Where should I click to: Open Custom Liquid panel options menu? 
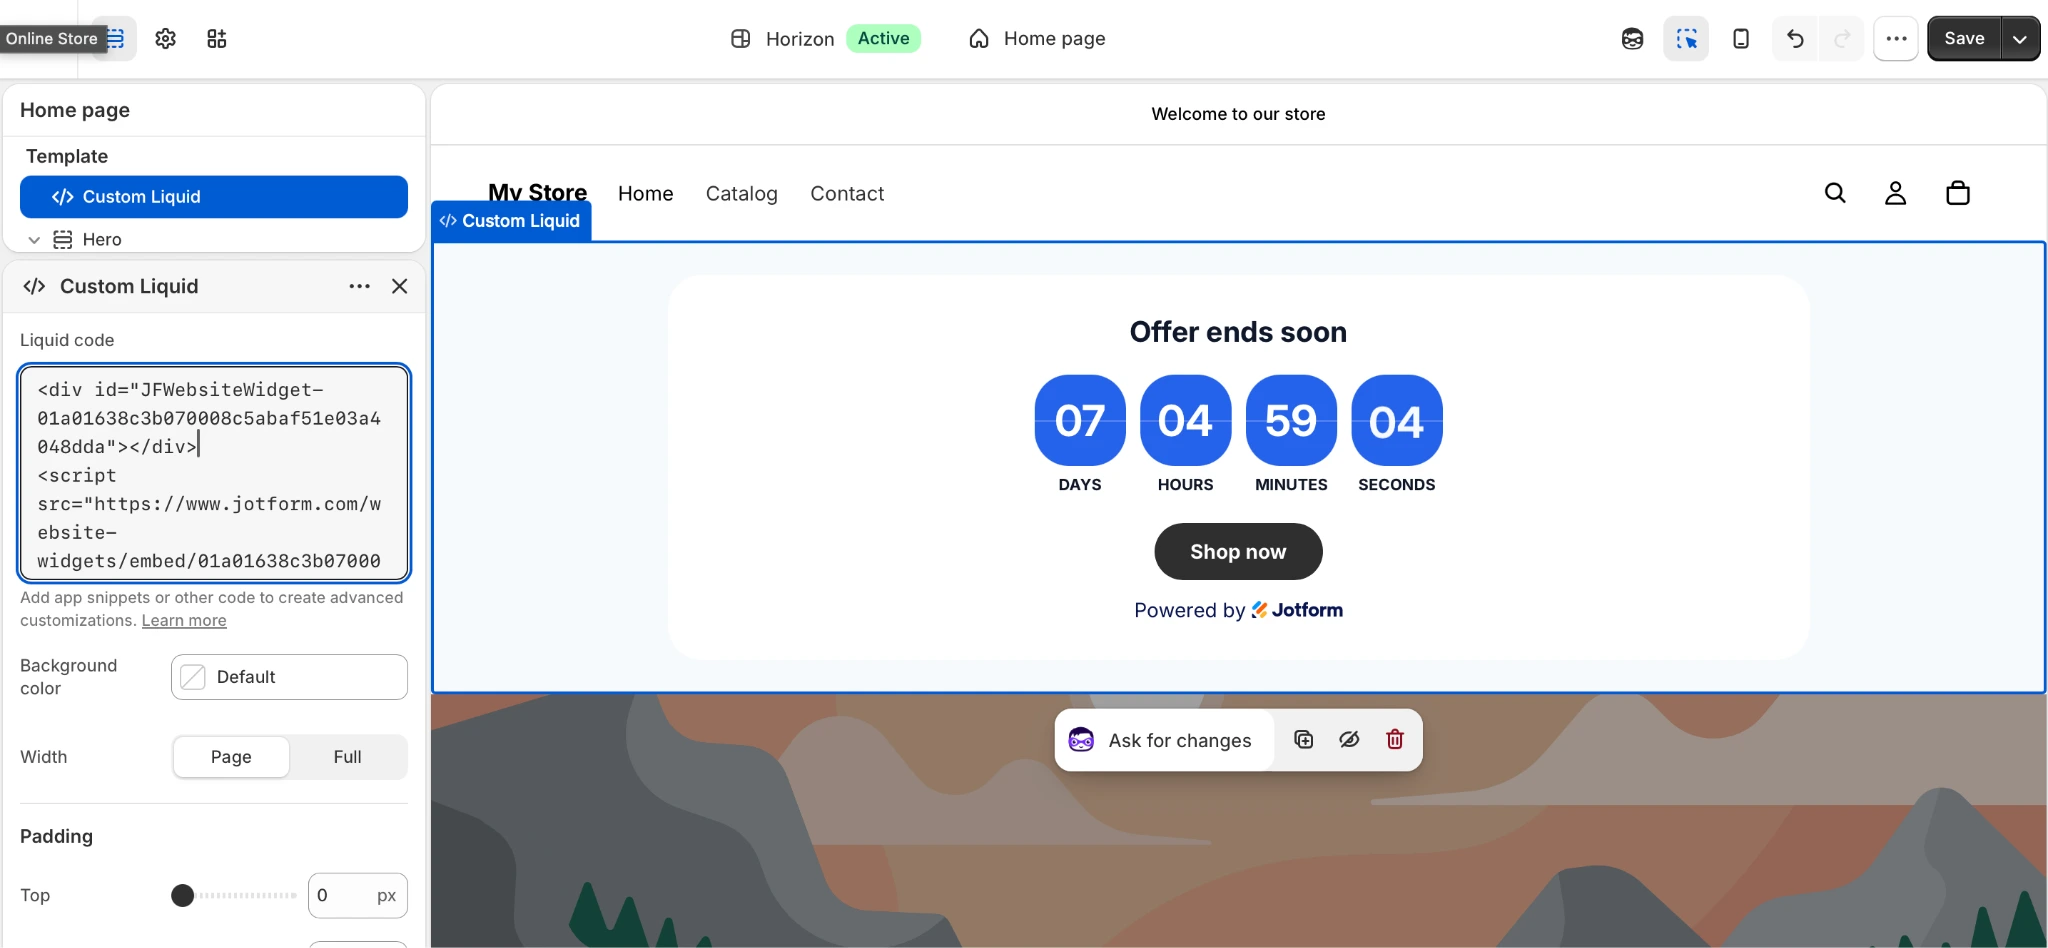pos(360,286)
